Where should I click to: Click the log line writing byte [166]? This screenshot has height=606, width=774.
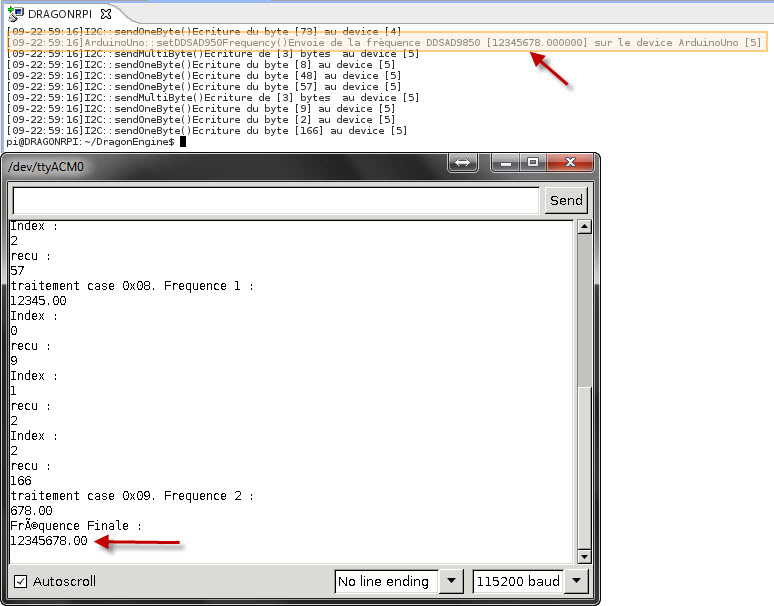pyautogui.click(x=207, y=131)
